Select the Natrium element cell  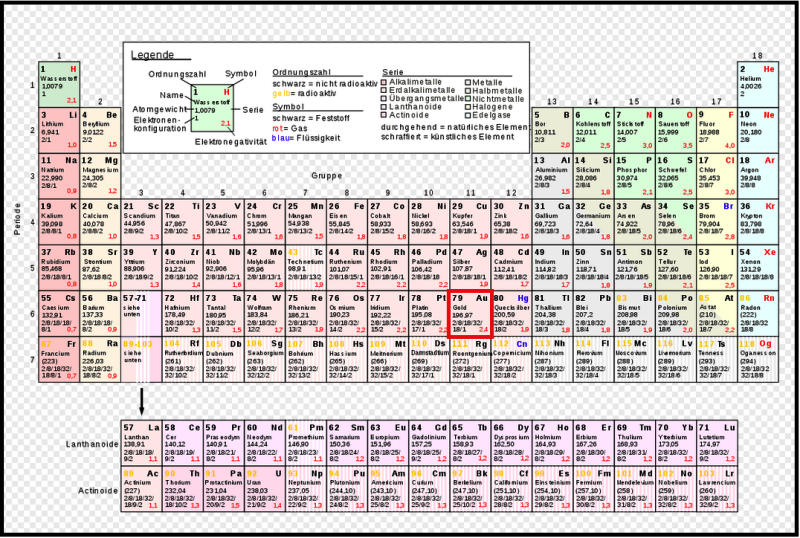pyautogui.click(x=59, y=176)
